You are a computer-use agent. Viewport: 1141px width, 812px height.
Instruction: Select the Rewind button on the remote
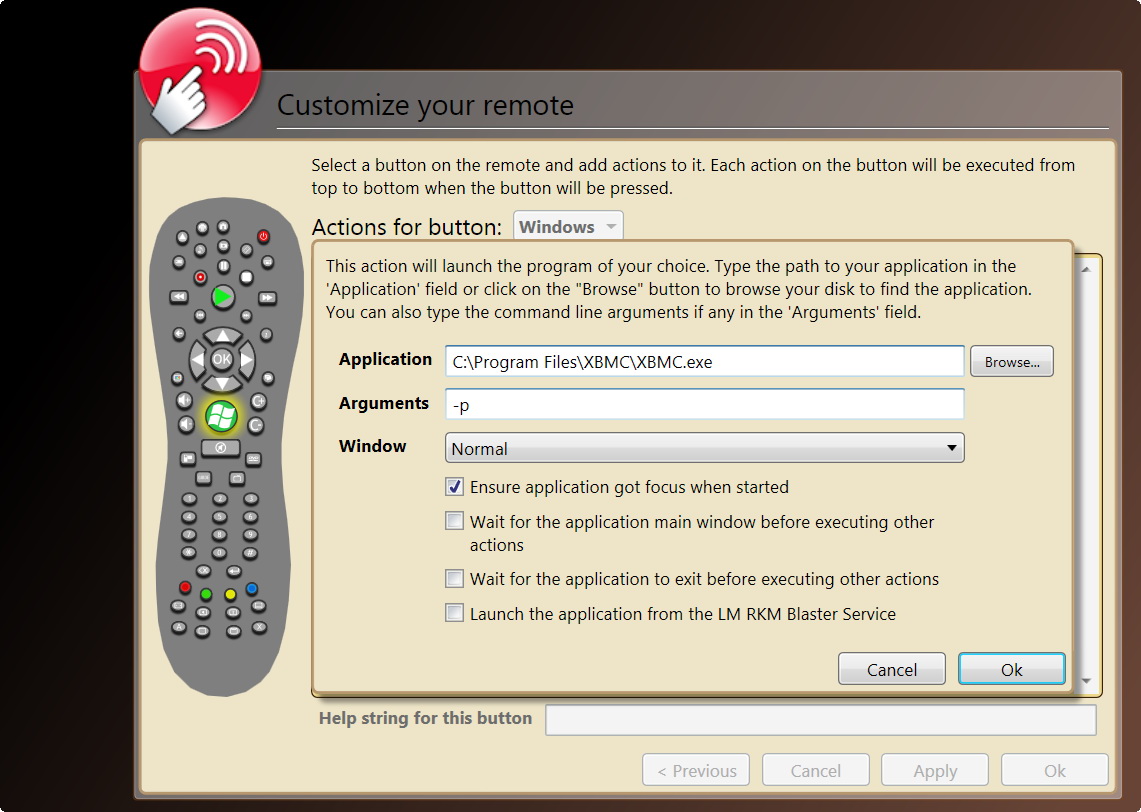click(x=178, y=297)
